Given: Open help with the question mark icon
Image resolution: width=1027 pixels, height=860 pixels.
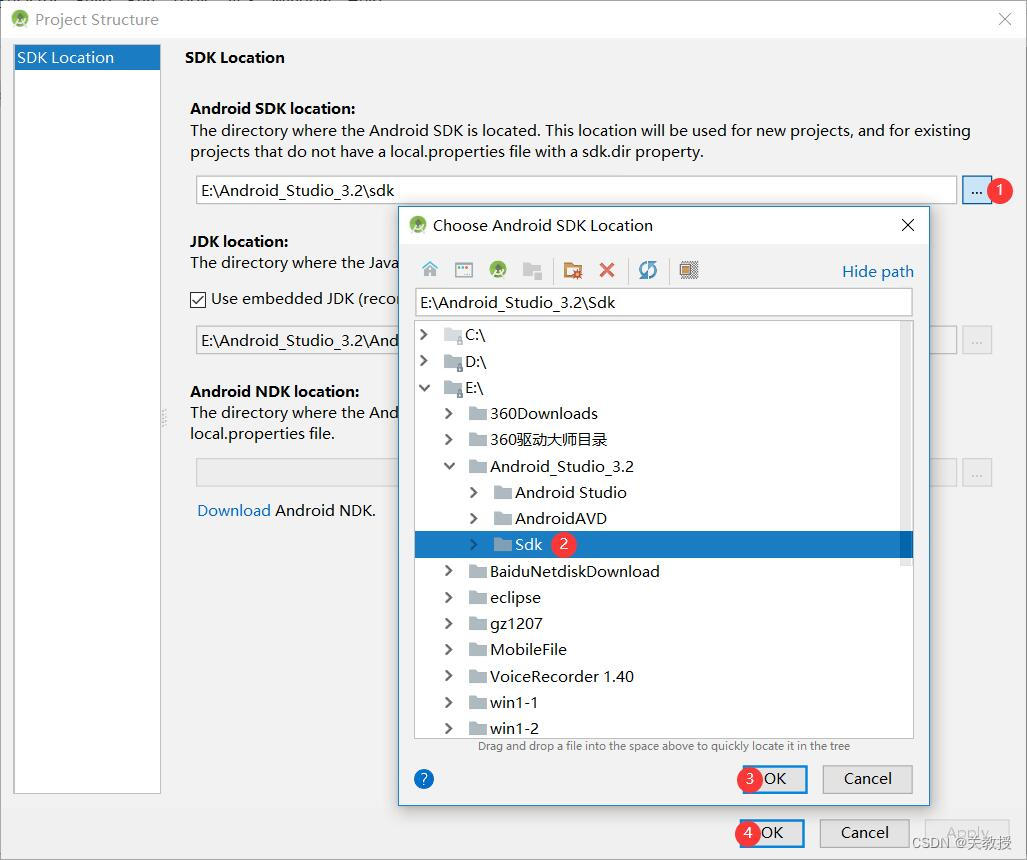Looking at the screenshot, I should (424, 779).
